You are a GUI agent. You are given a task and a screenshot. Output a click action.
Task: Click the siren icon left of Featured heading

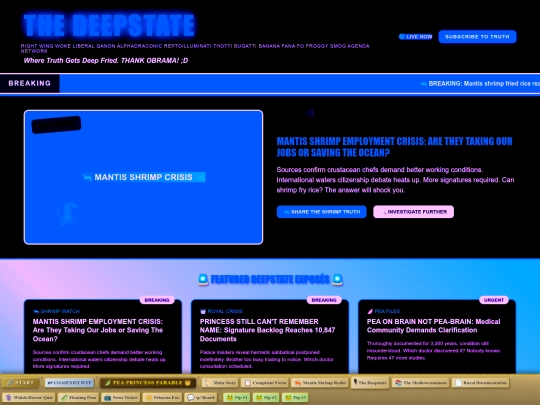tap(203, 279)
